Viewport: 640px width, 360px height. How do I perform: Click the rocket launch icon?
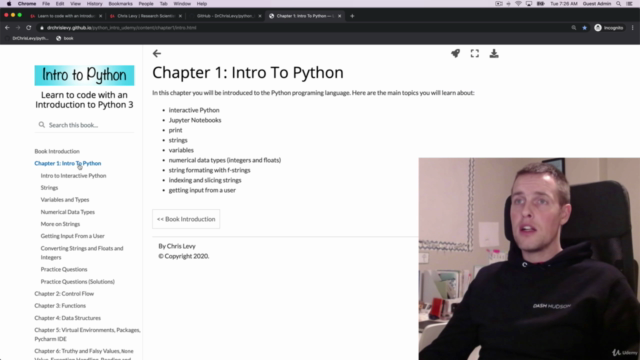[456, 53]
